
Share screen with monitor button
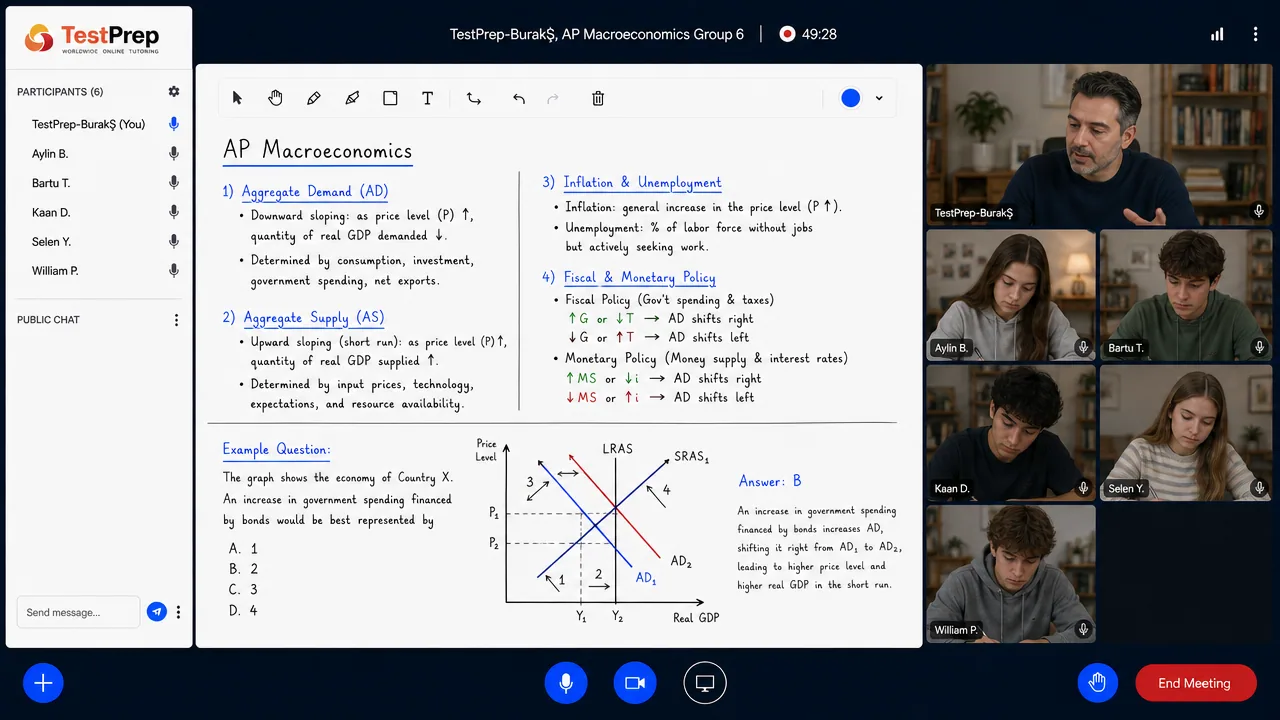pos(705,683)
